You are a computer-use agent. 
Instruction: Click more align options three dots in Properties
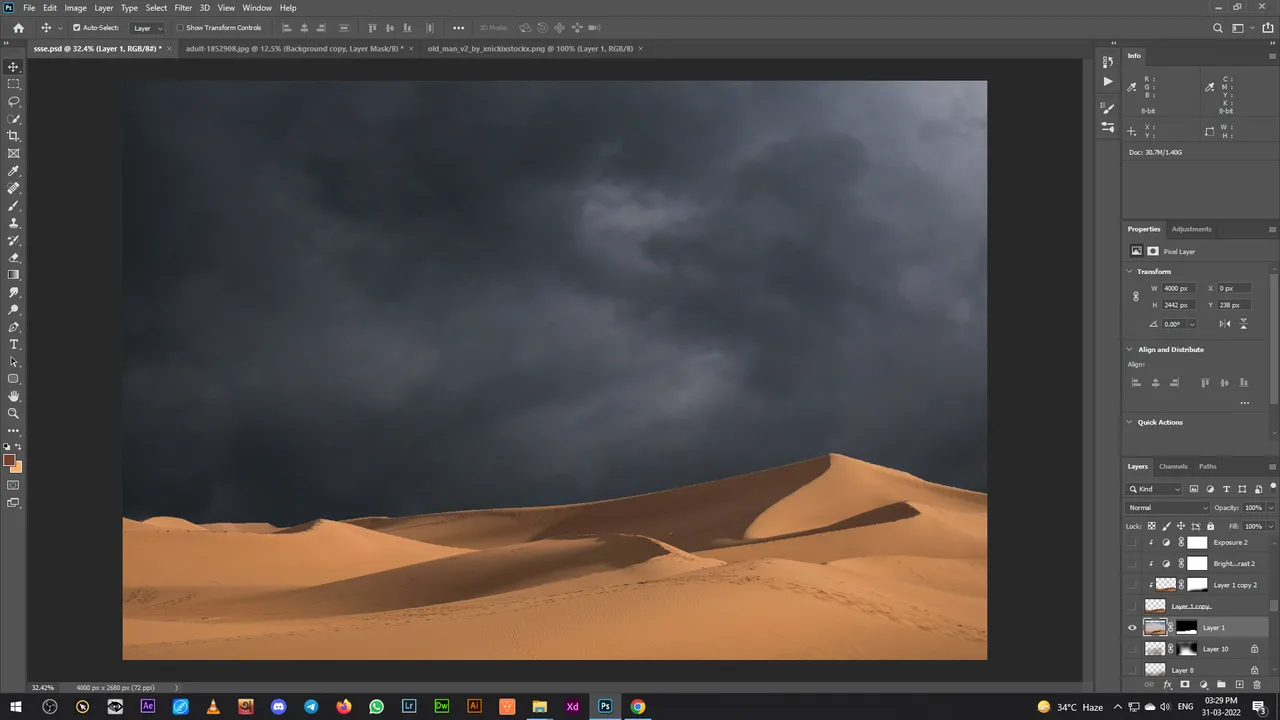(1244, 403)
